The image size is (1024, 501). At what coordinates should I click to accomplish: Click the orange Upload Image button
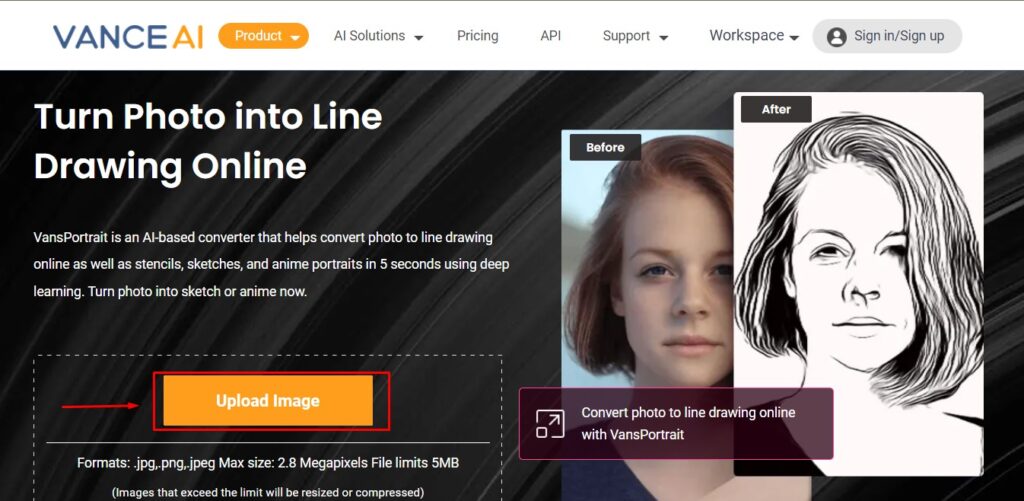[268, 400]
